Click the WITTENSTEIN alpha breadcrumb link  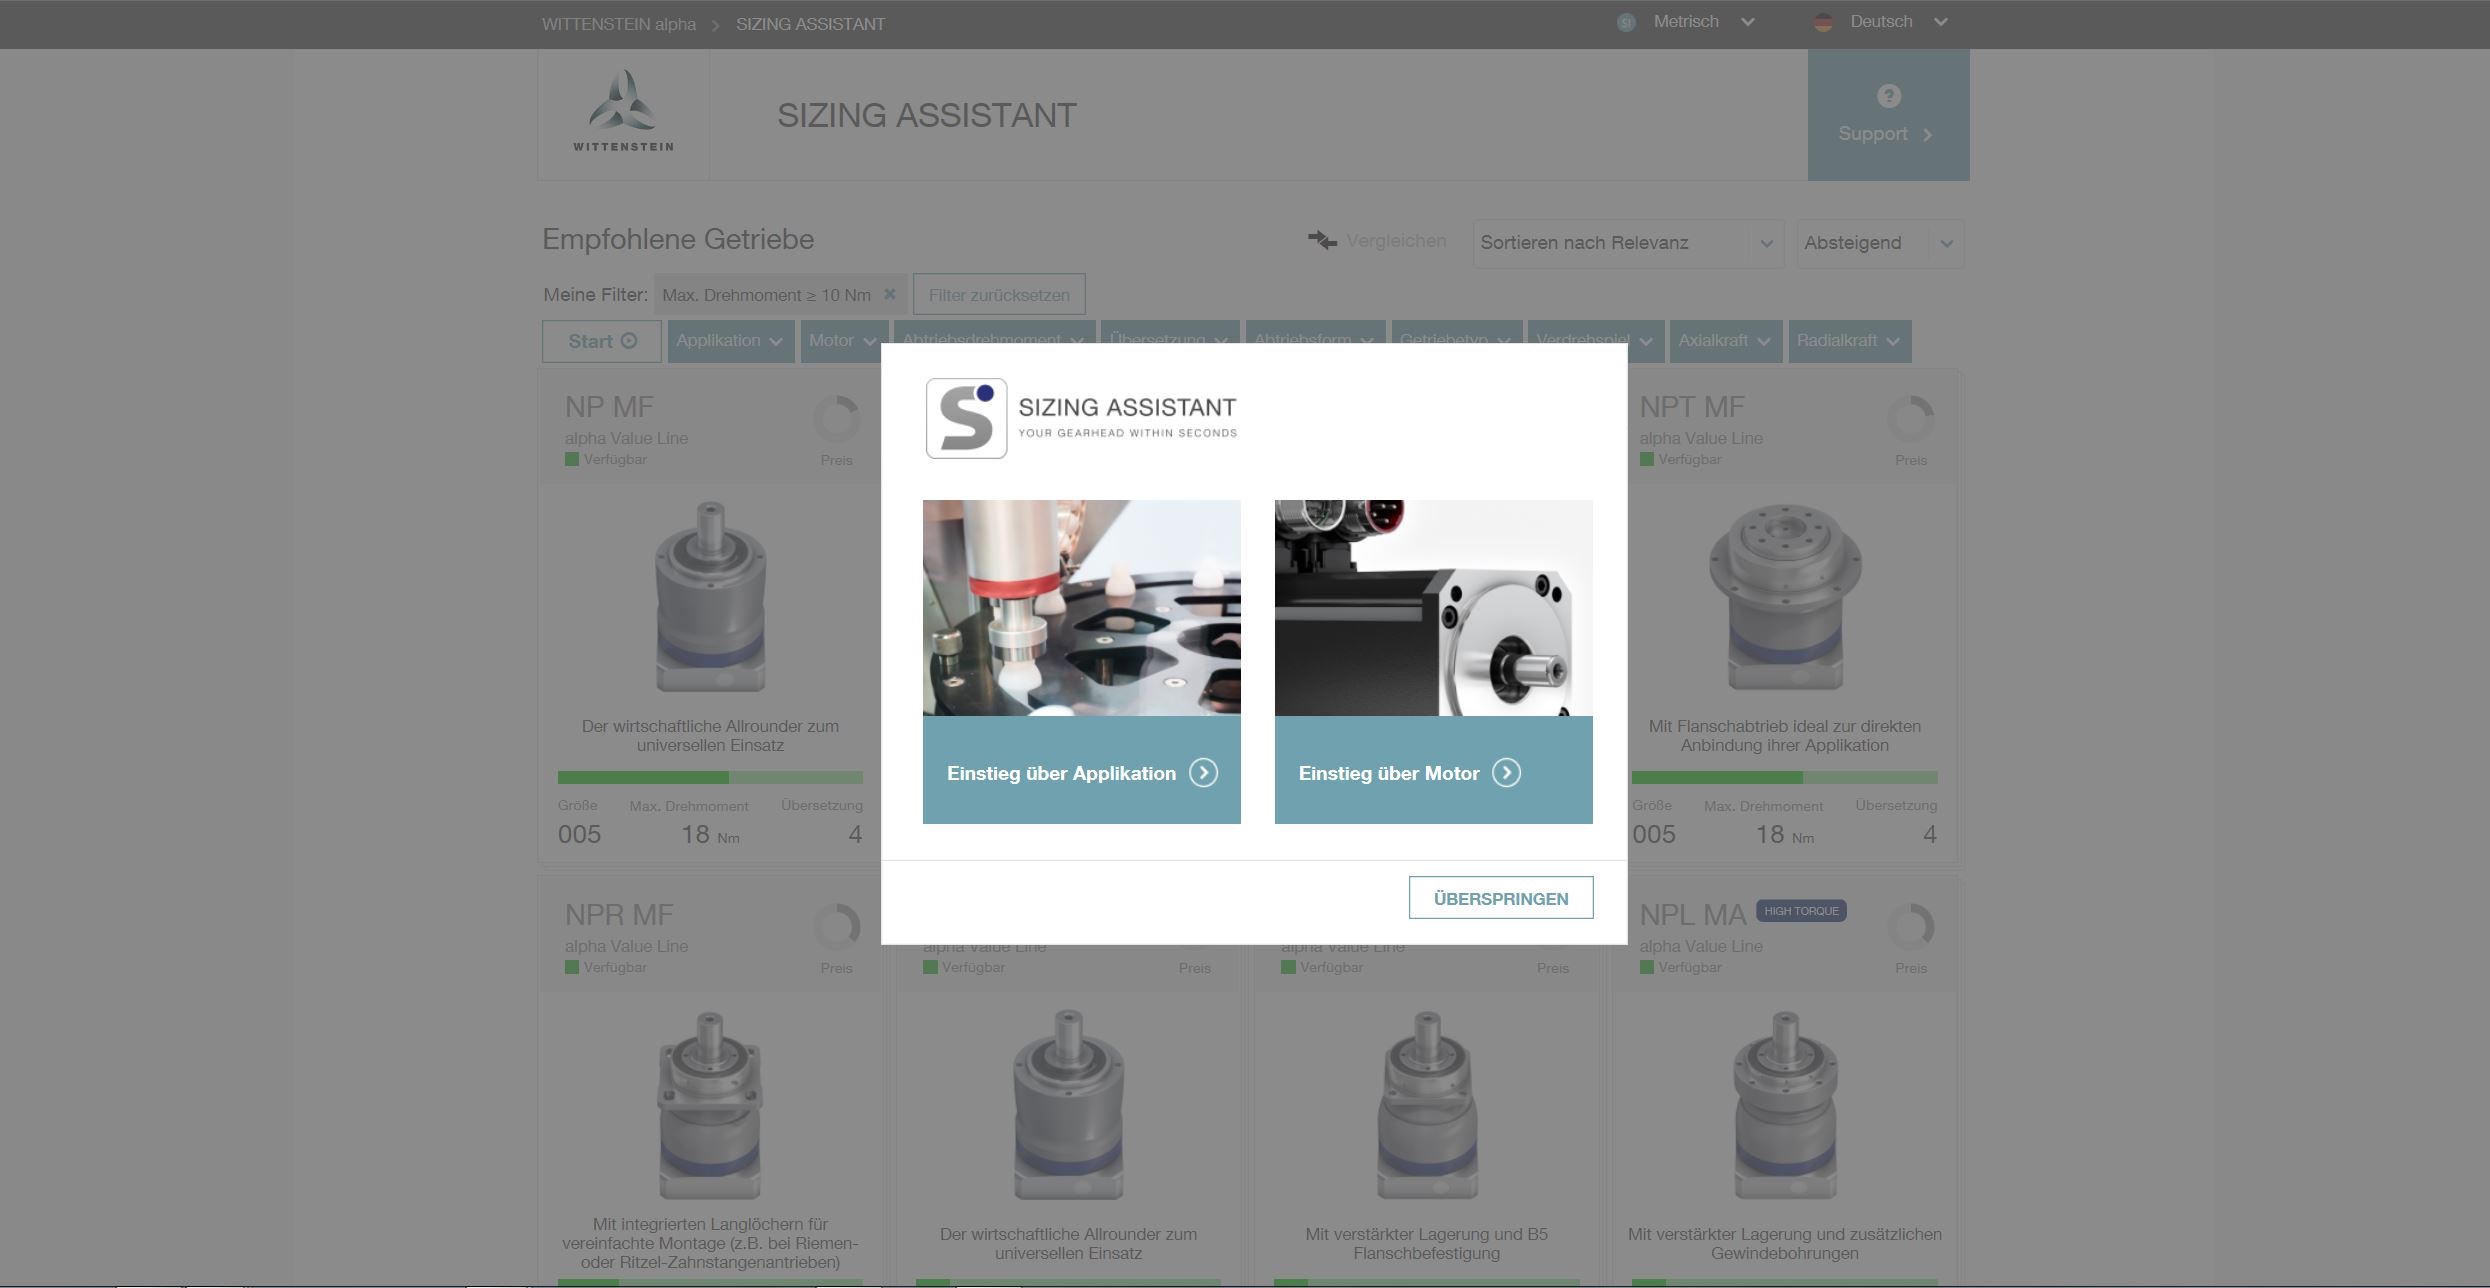tap(618, 24)
